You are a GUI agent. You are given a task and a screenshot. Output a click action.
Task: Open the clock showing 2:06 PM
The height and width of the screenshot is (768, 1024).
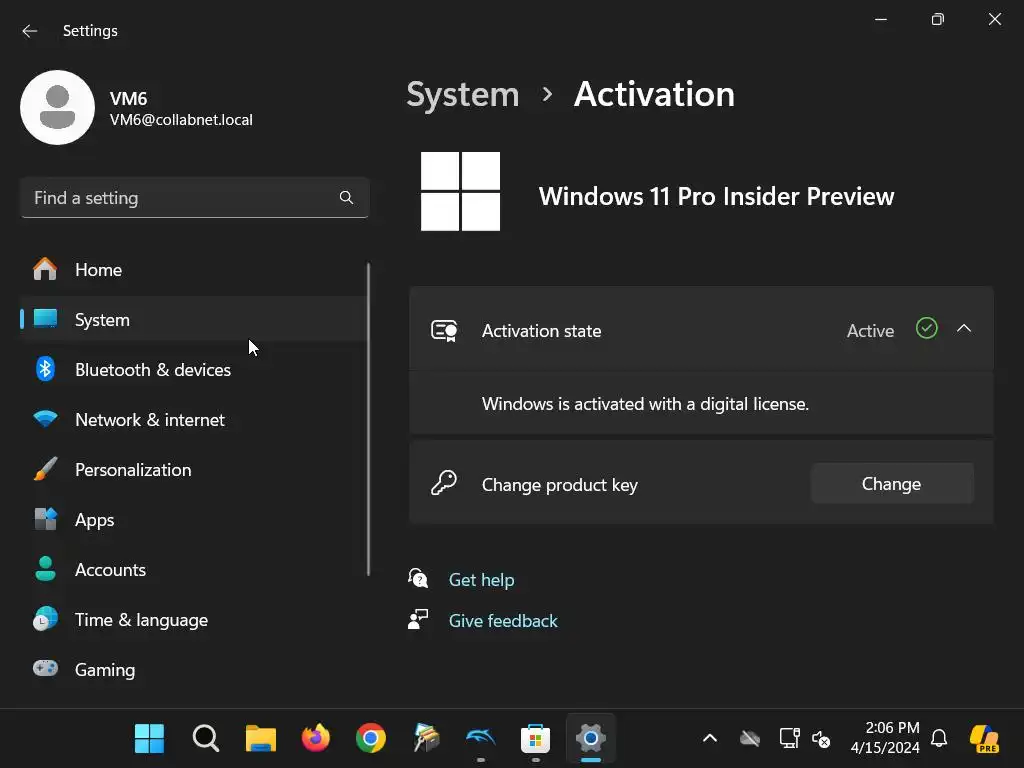click(x=885, y=738)
